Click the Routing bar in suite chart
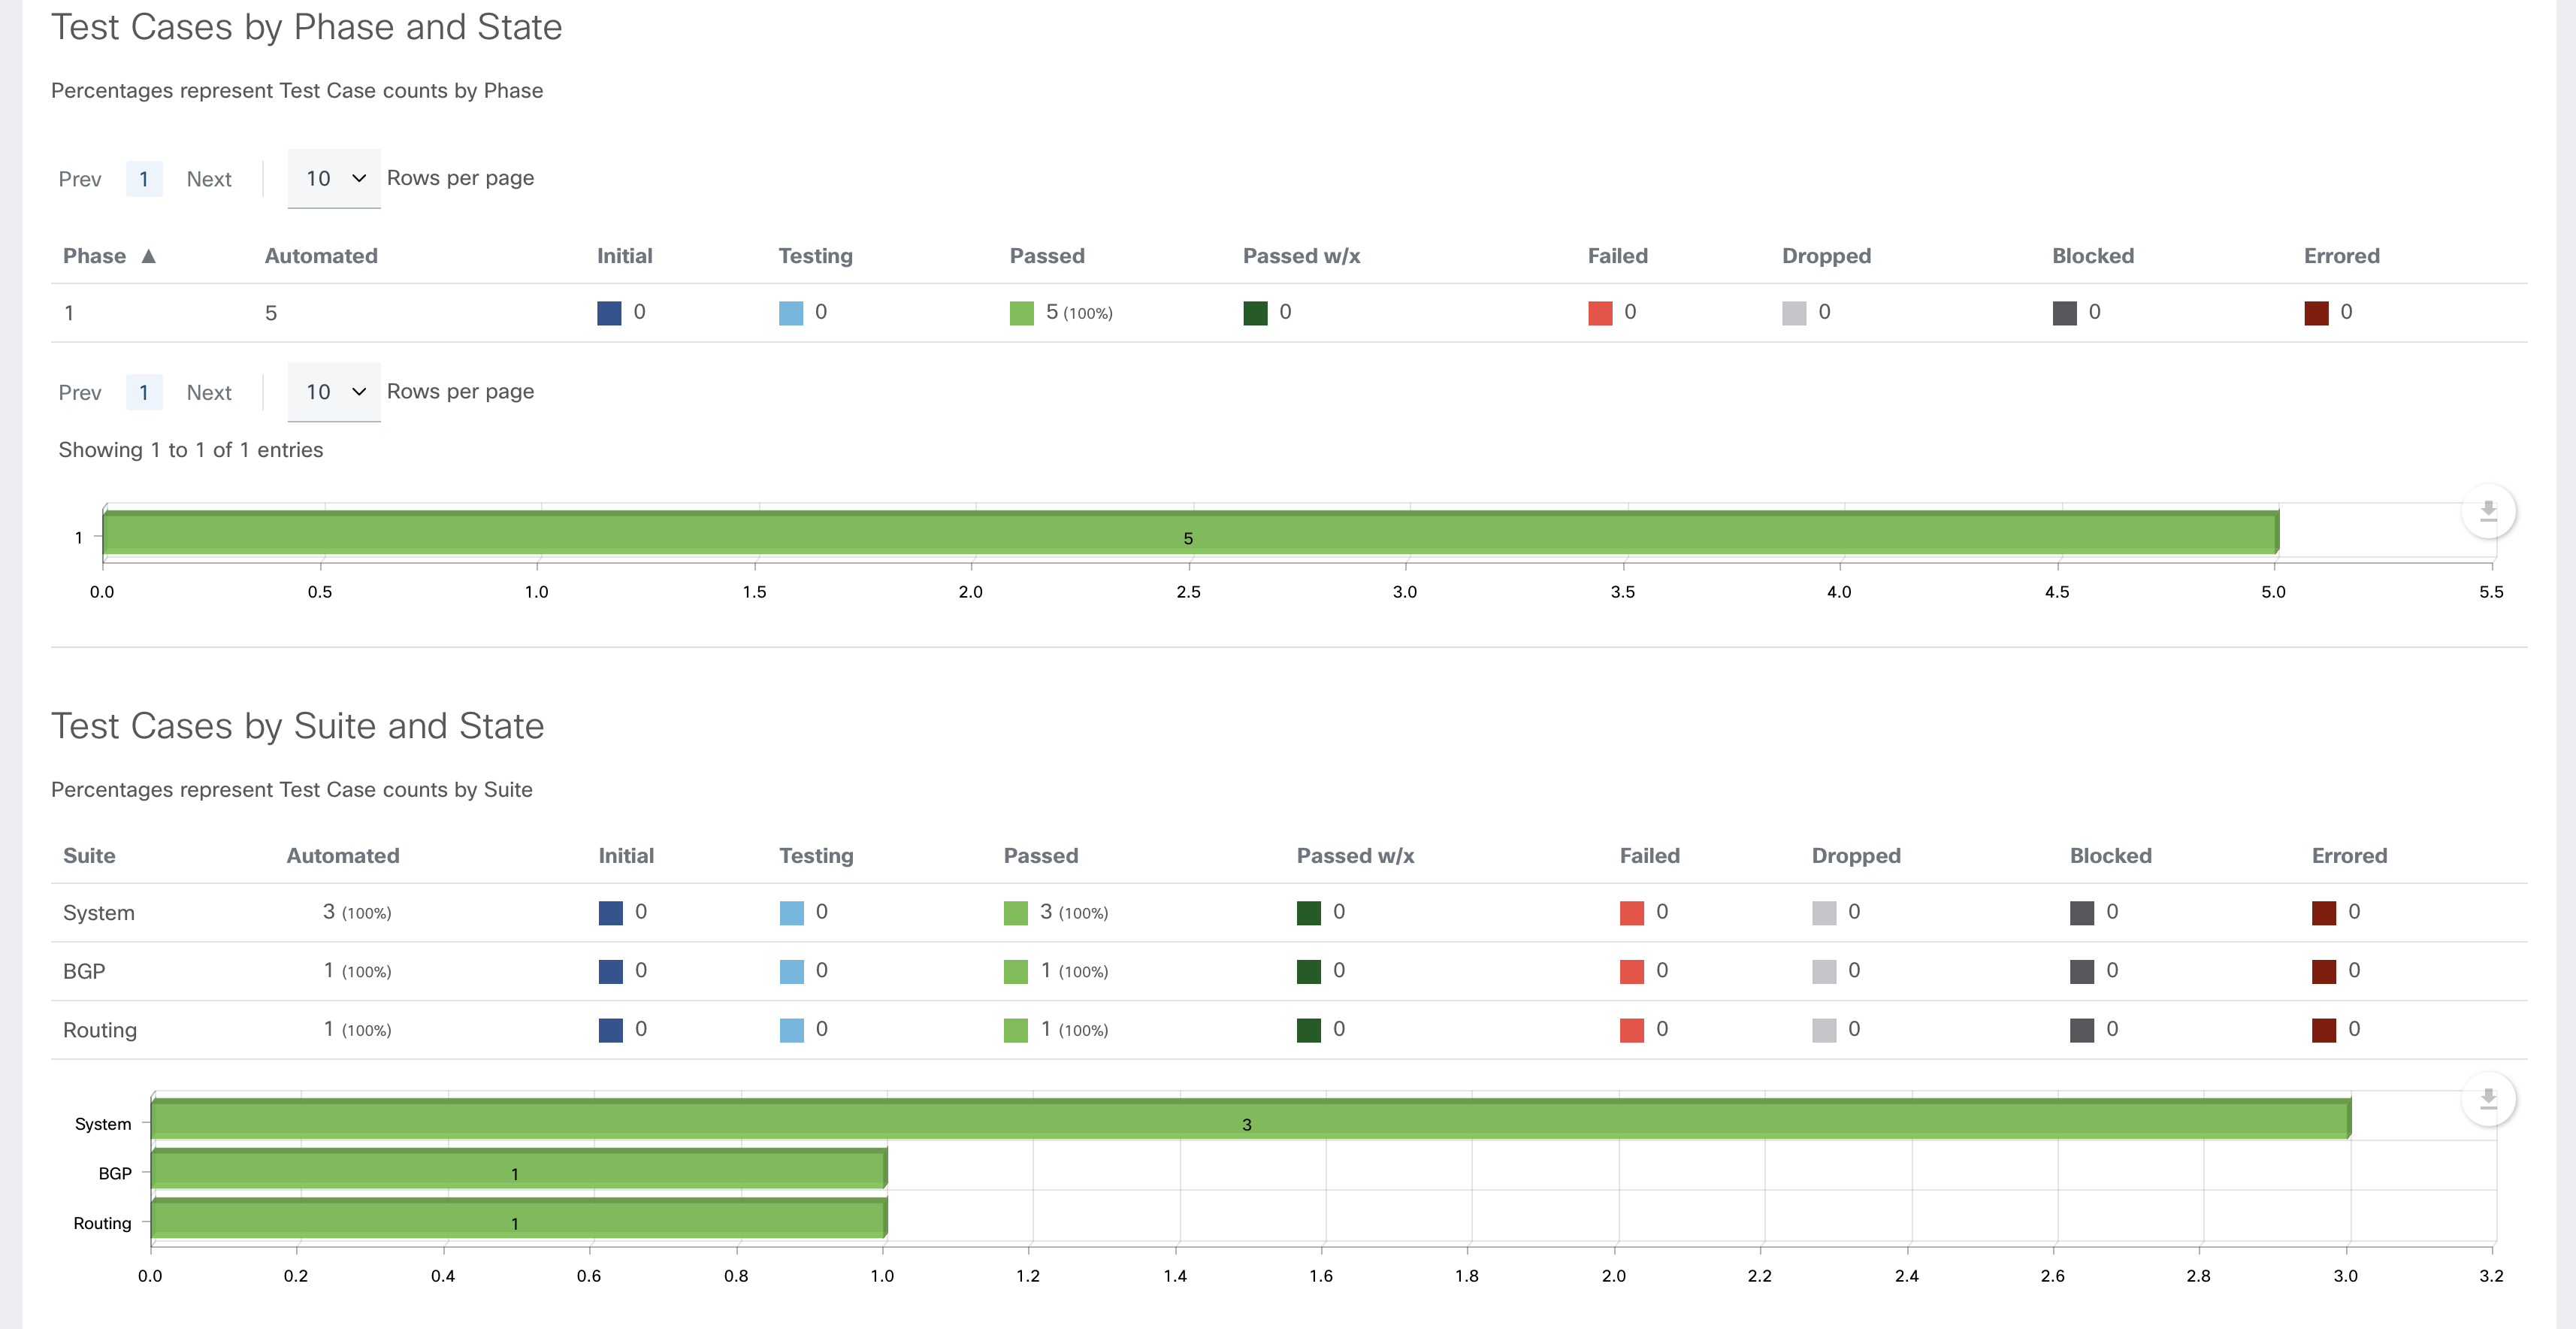2576x1329 pixels. [518, 1220]
